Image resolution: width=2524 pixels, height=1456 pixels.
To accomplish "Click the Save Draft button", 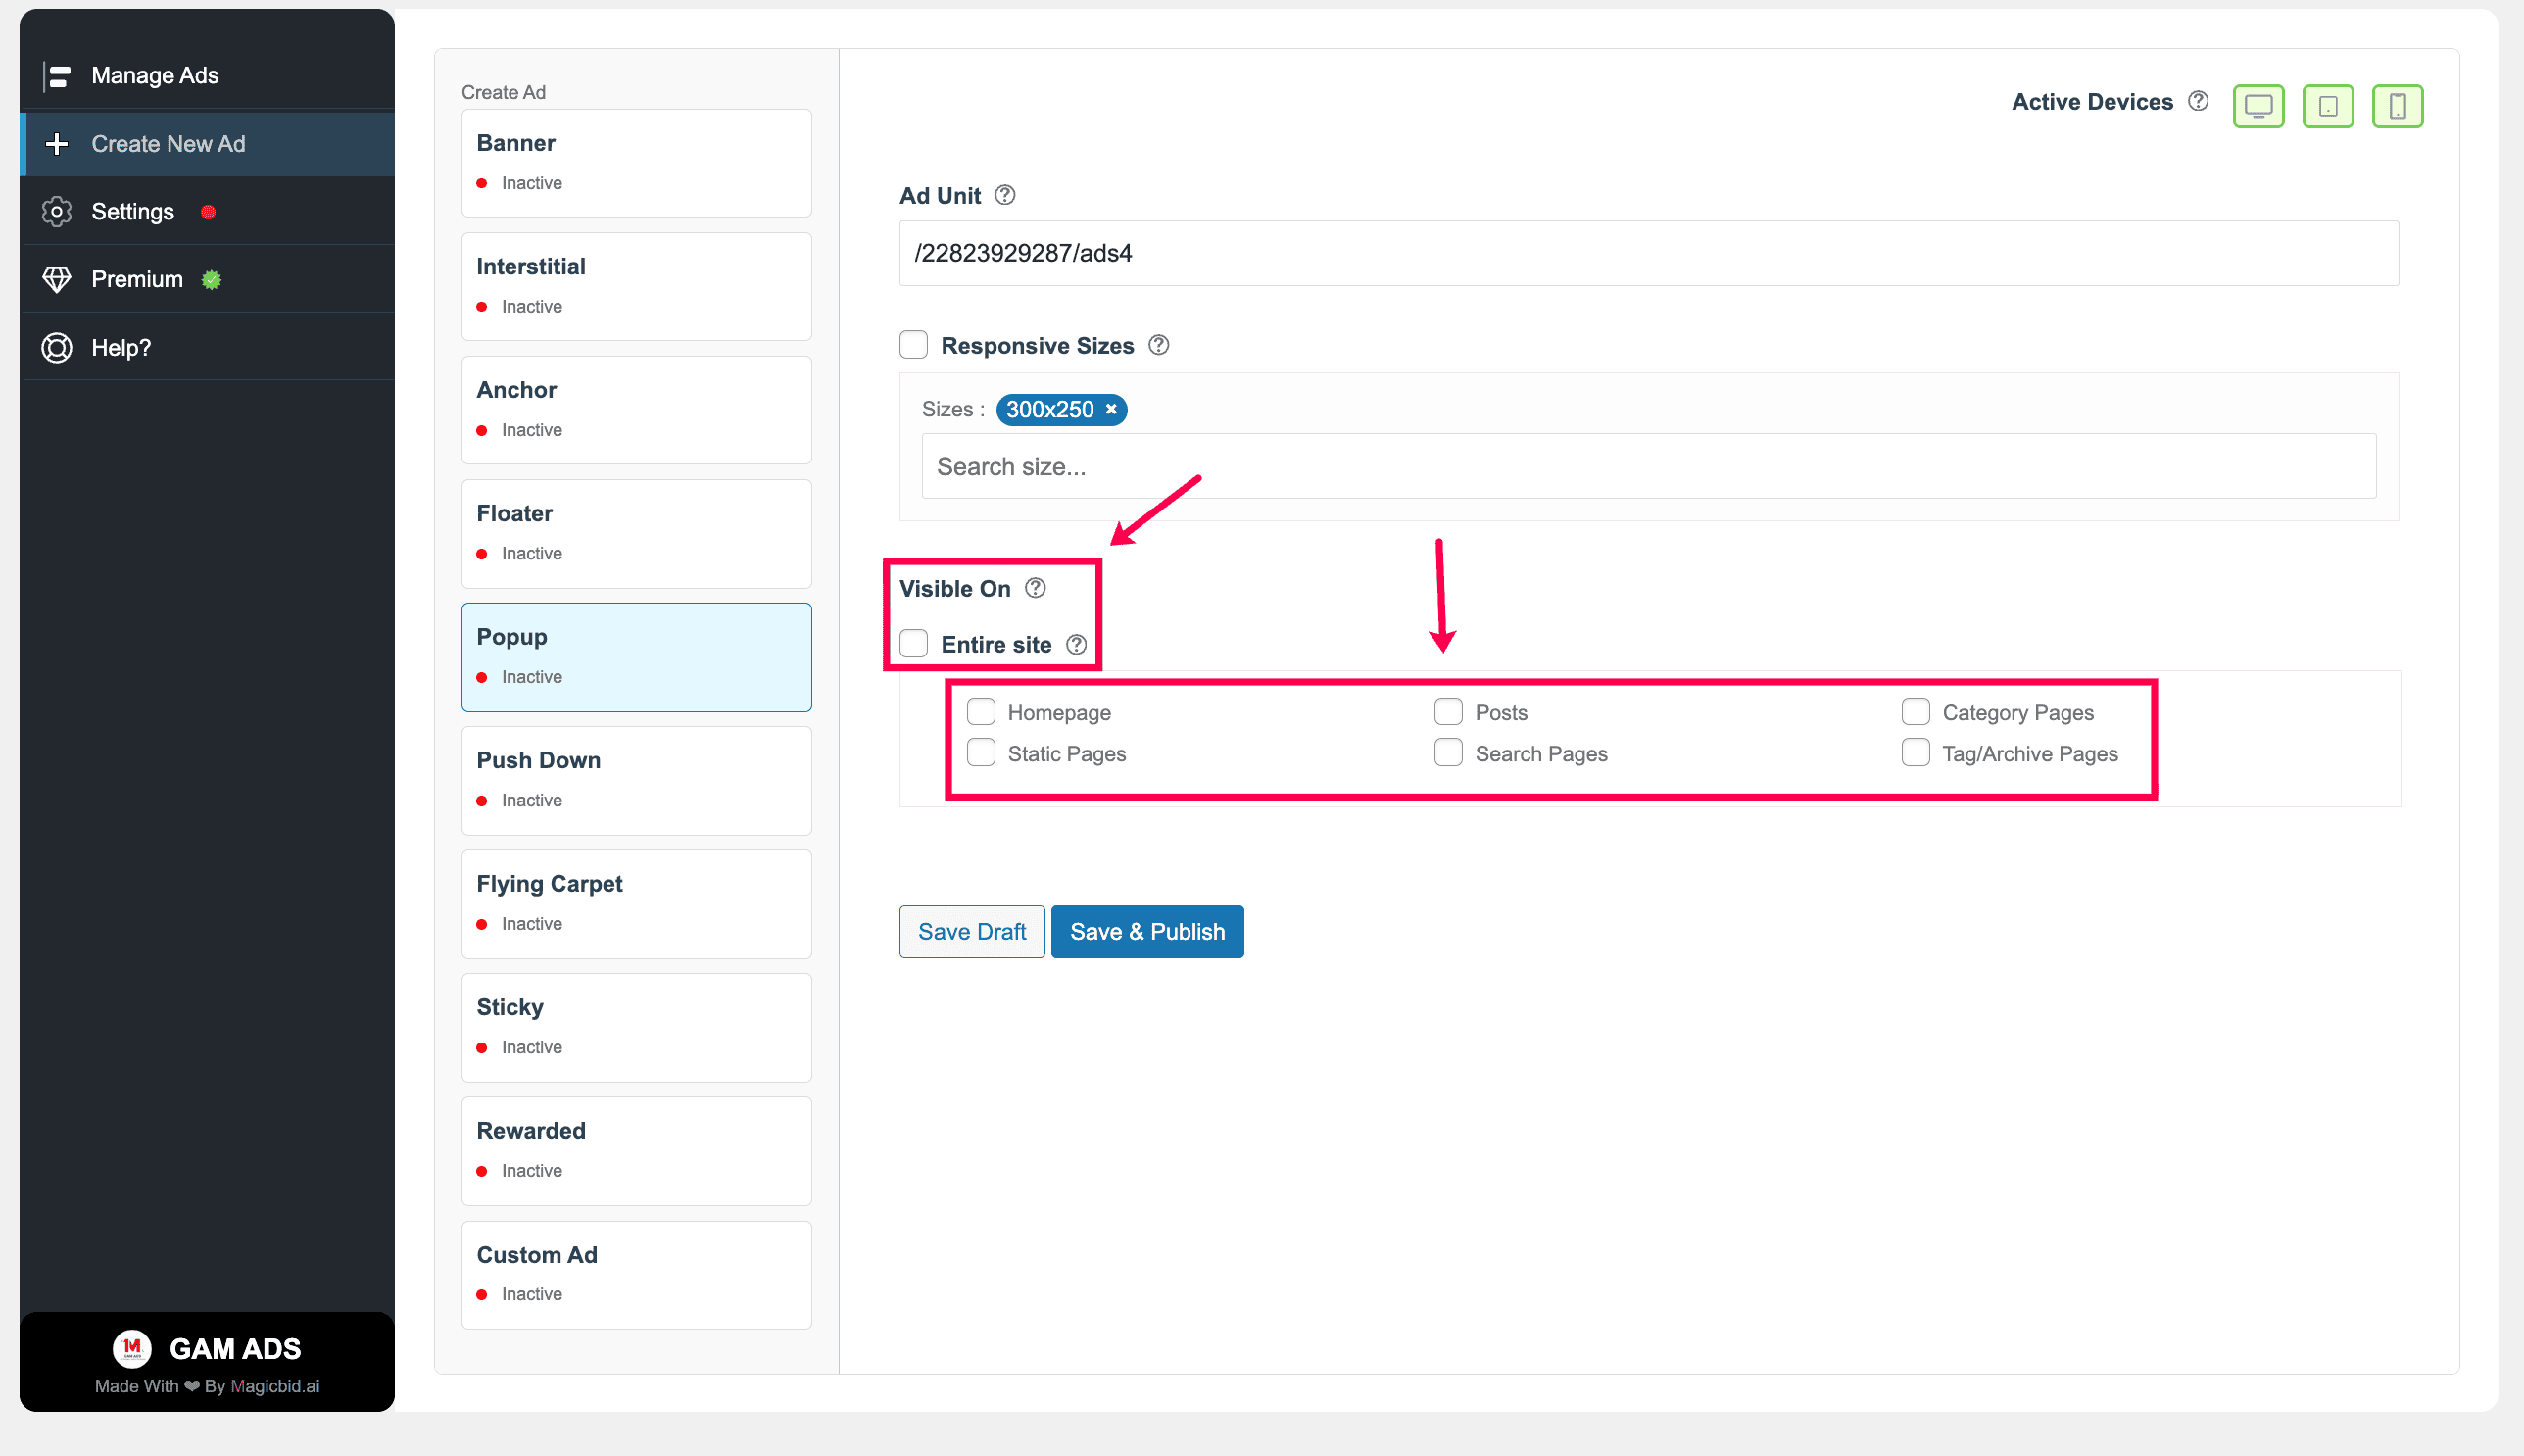I will [x=971, y=932].
